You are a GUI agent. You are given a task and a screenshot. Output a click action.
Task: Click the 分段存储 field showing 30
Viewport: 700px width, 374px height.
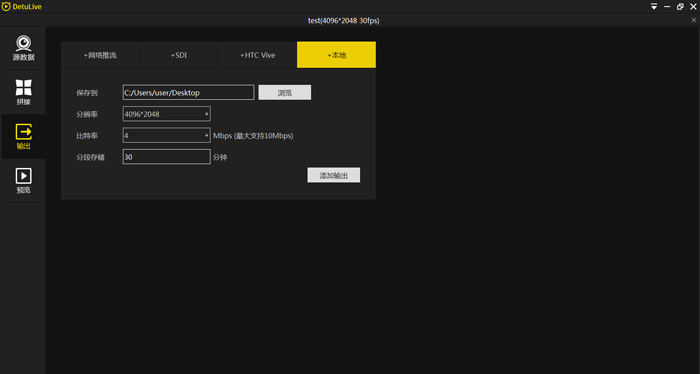[x=167, y=157]
